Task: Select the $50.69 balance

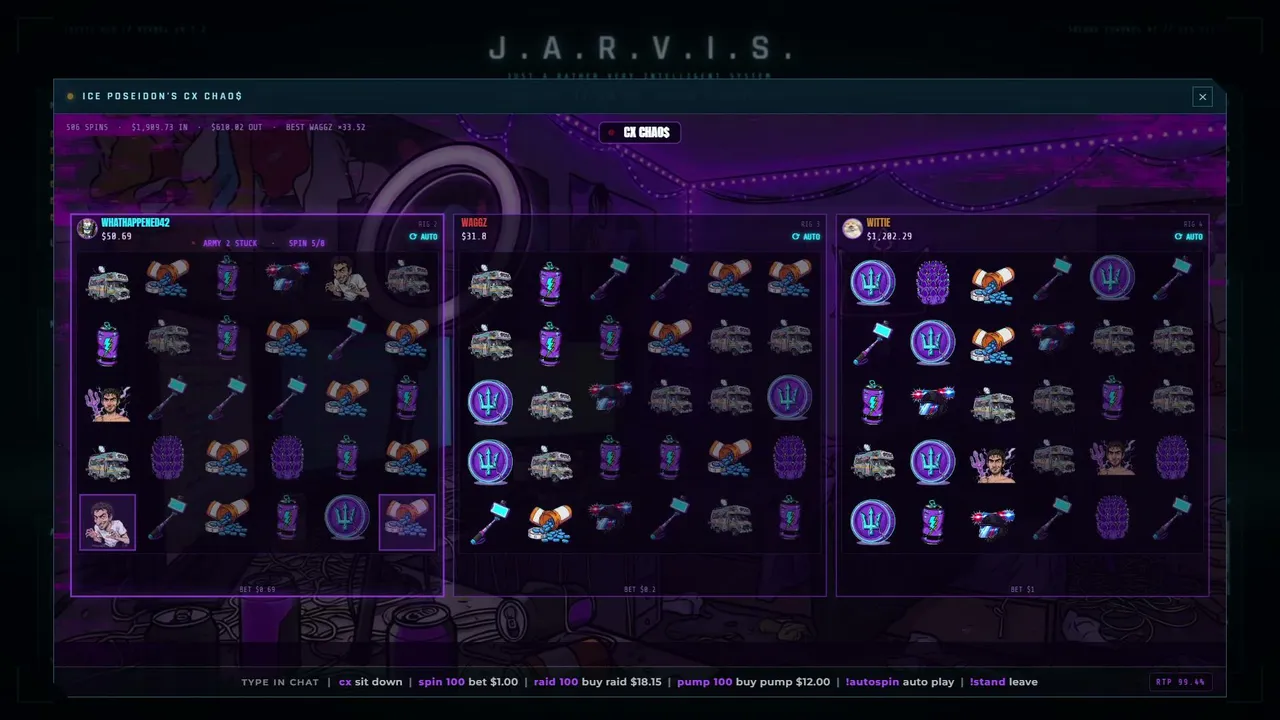Action: click(117, 237)
